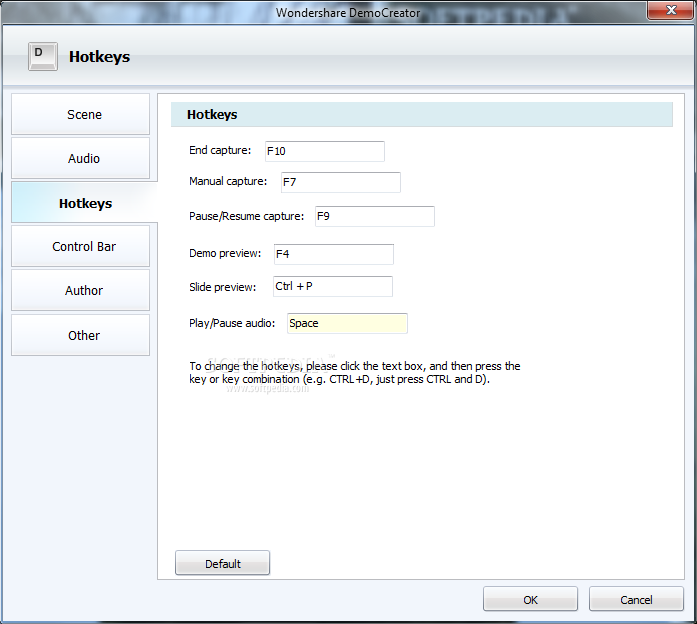The image size is (697, 624).
Task: Click the 'Manual capture:' label
Action: 228,181
